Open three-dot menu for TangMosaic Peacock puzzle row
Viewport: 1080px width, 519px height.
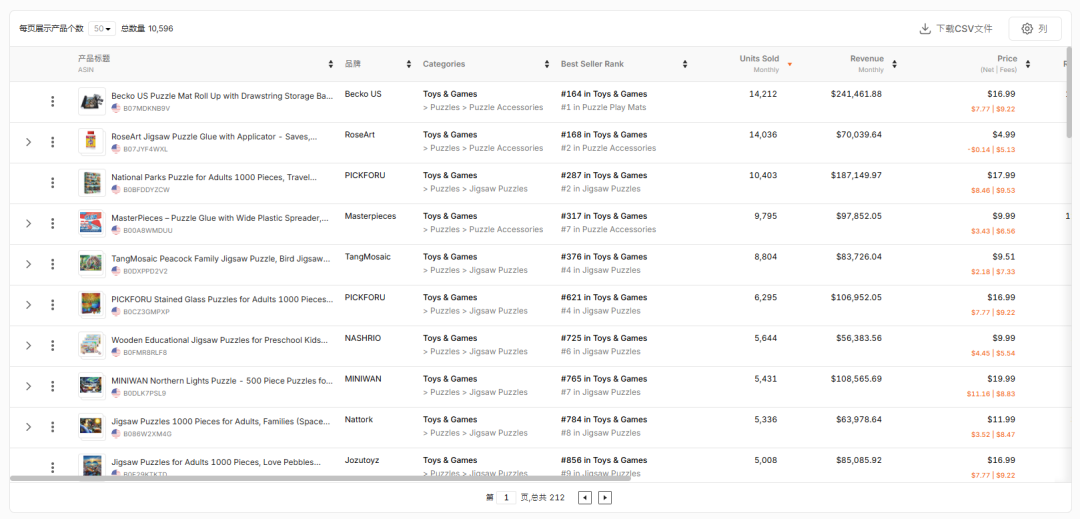coord(53,264)
